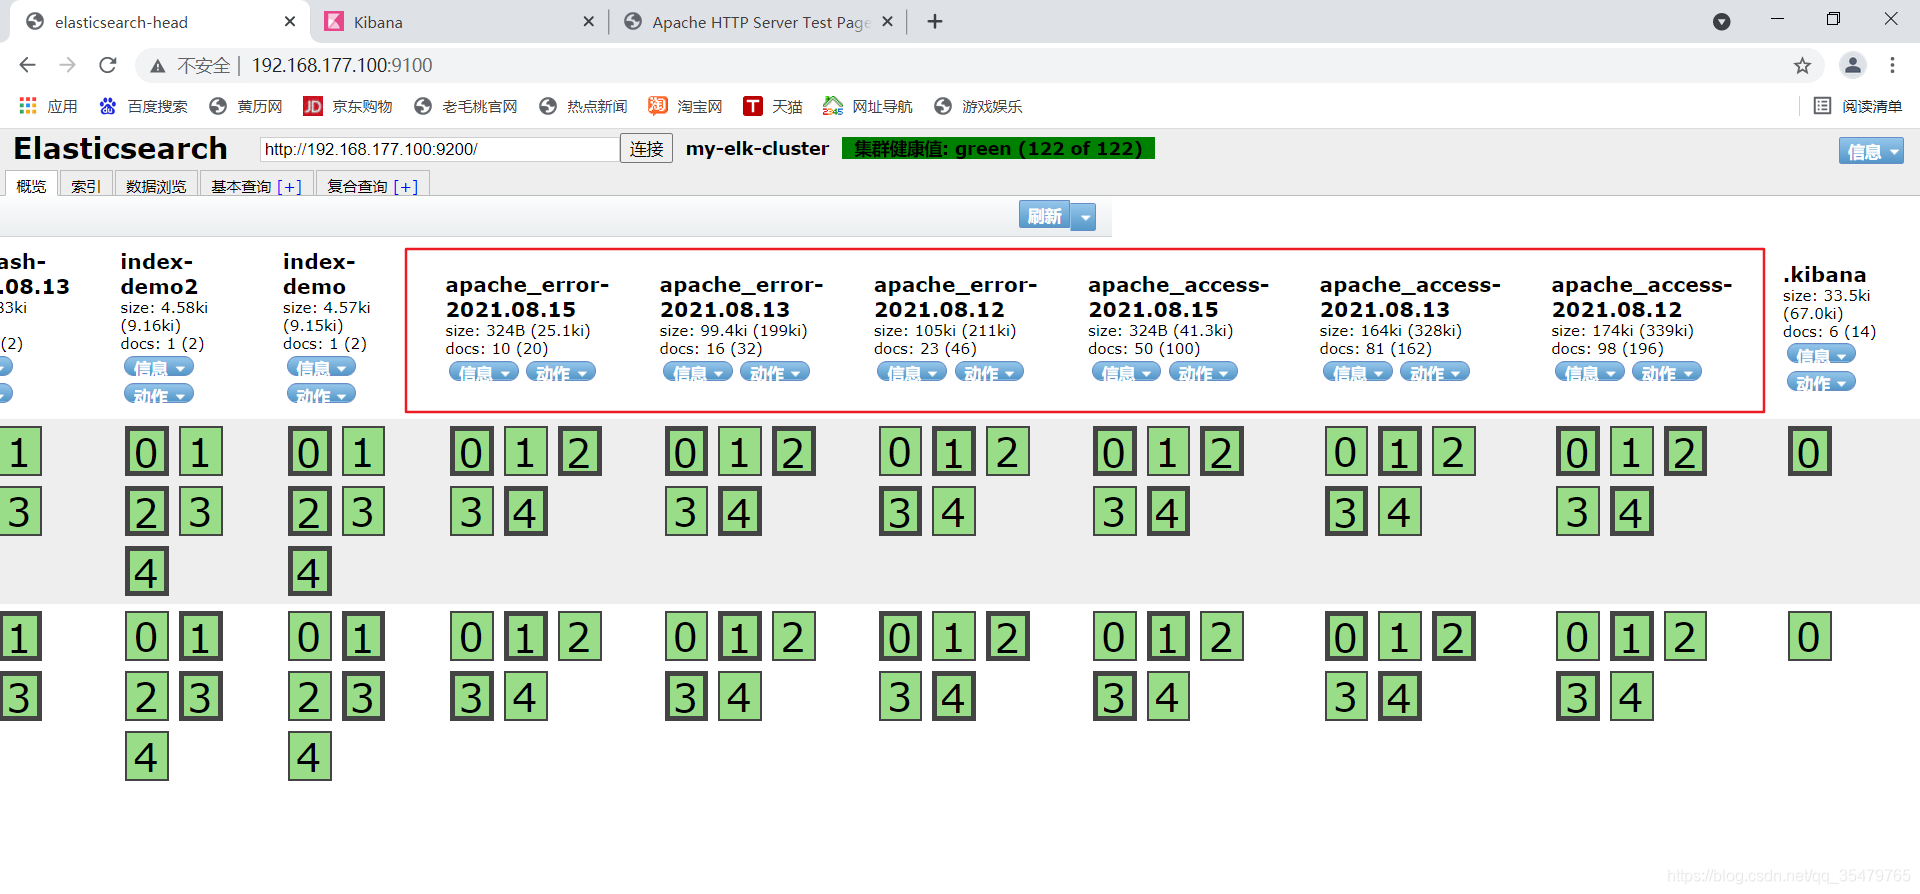Select the apache_access-2021.08.12 index title
Viewport: 1920px width, 894px height.
pos(1641,297)
